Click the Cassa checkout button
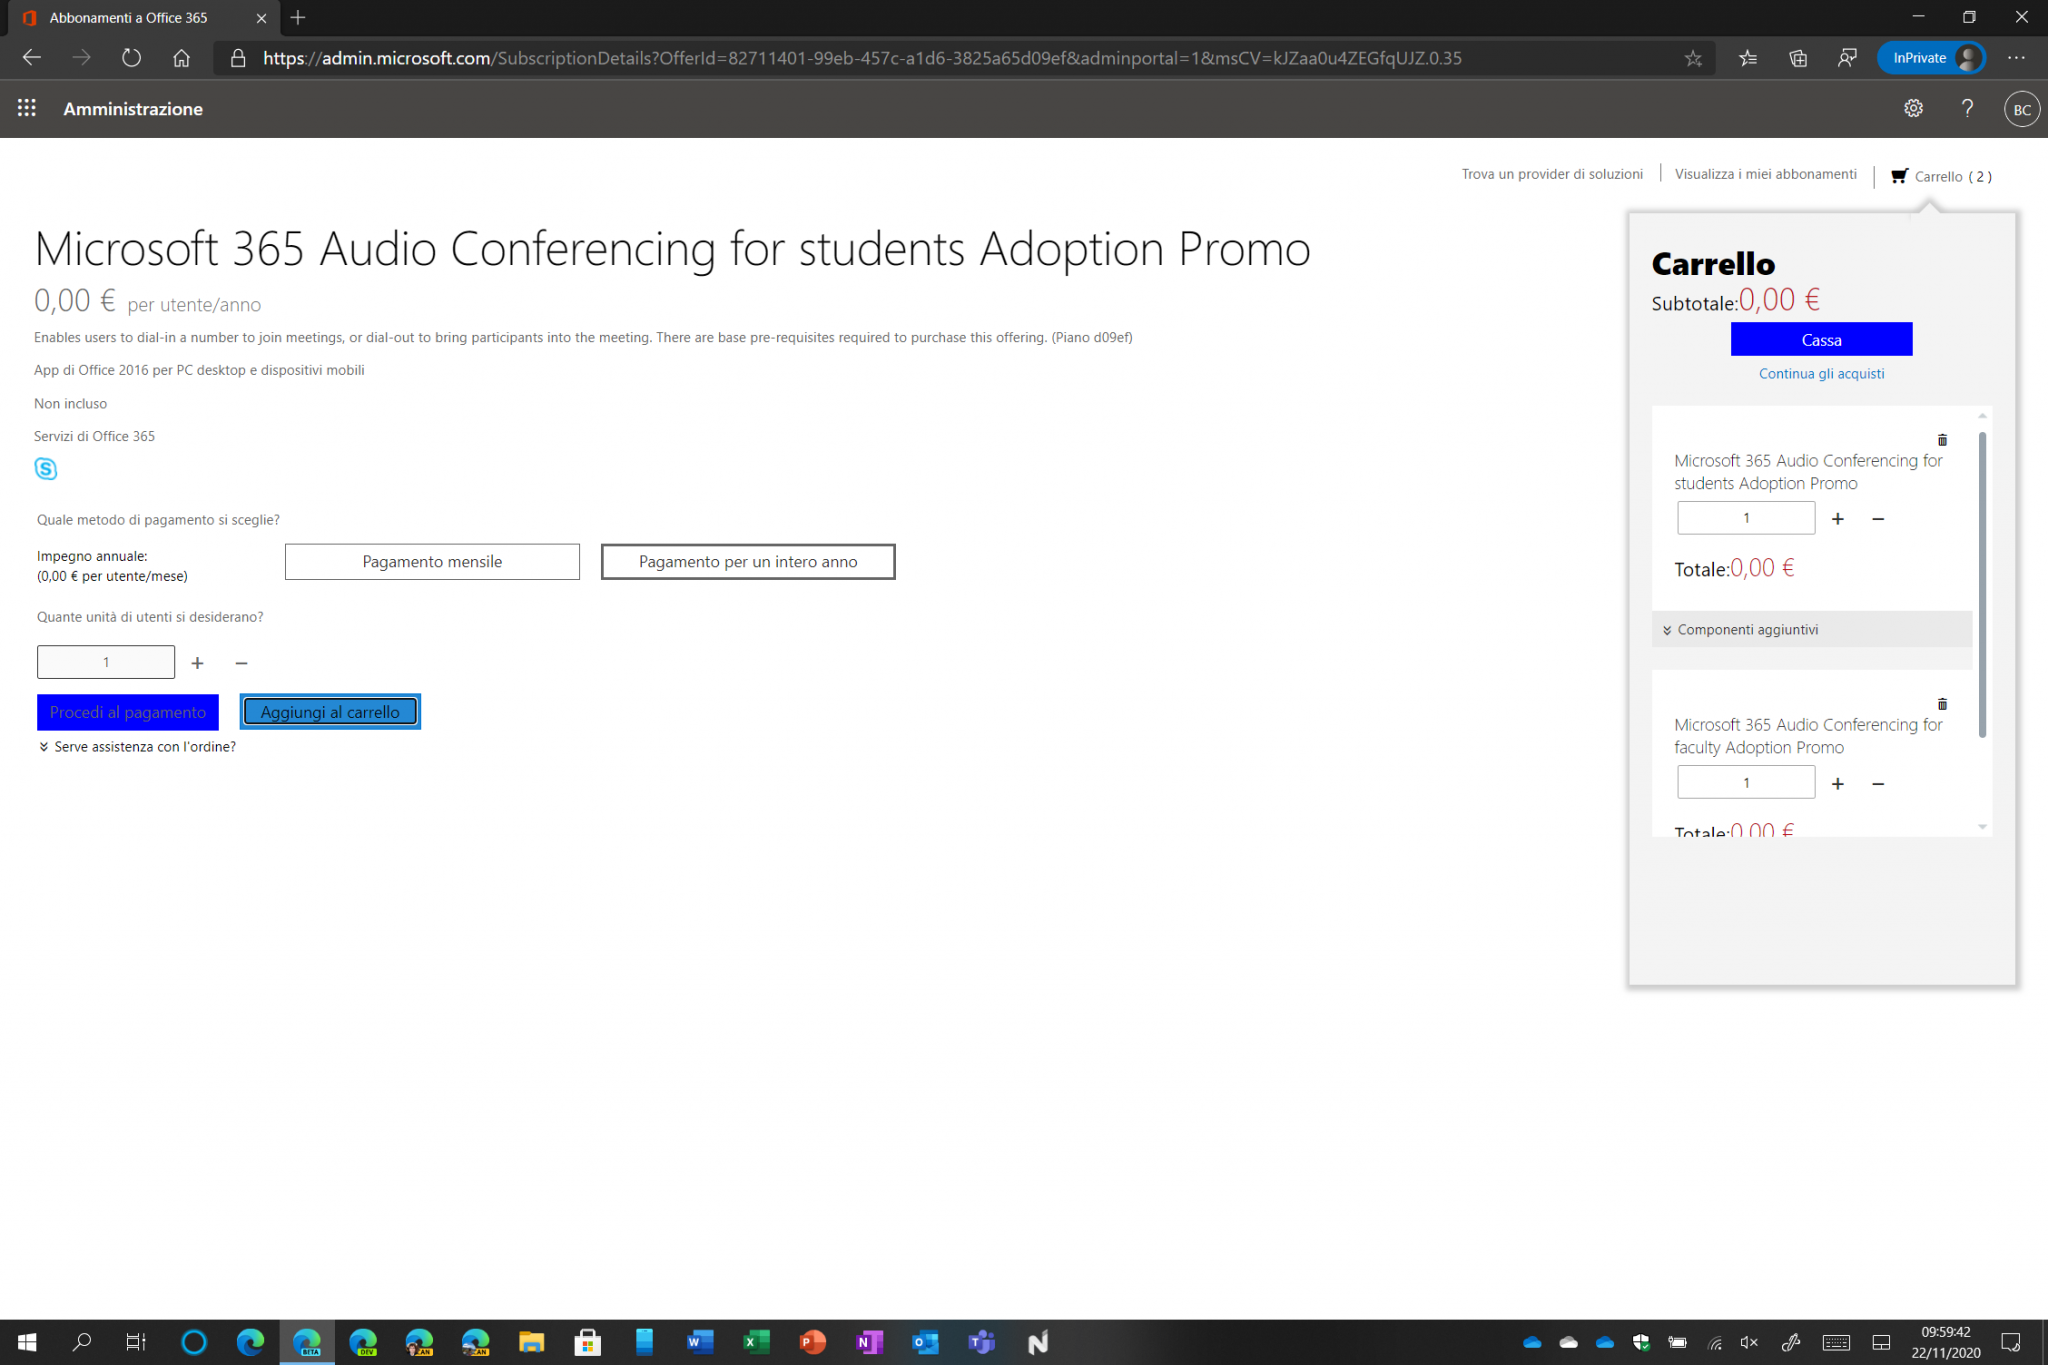Viewport: 2048px width, 1365px height. tap(1821, 339)
